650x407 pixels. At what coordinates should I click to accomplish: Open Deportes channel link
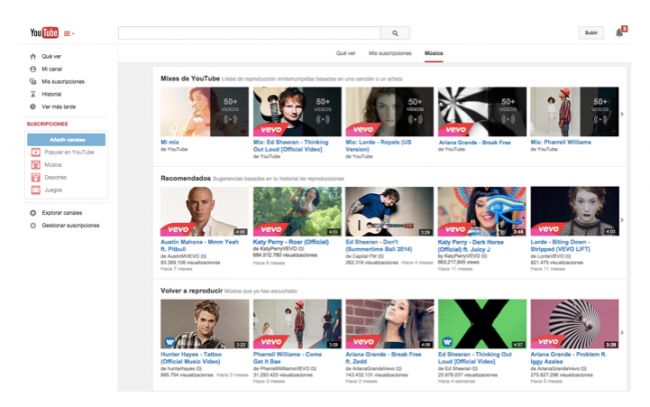point(56,177)
